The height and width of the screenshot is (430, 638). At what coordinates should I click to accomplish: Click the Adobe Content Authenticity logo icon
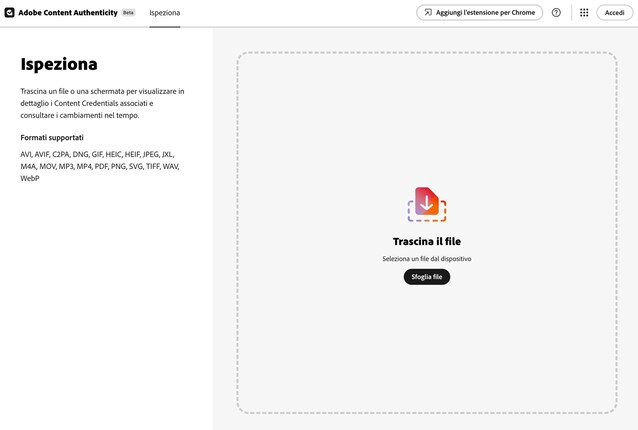click(9, 13)
